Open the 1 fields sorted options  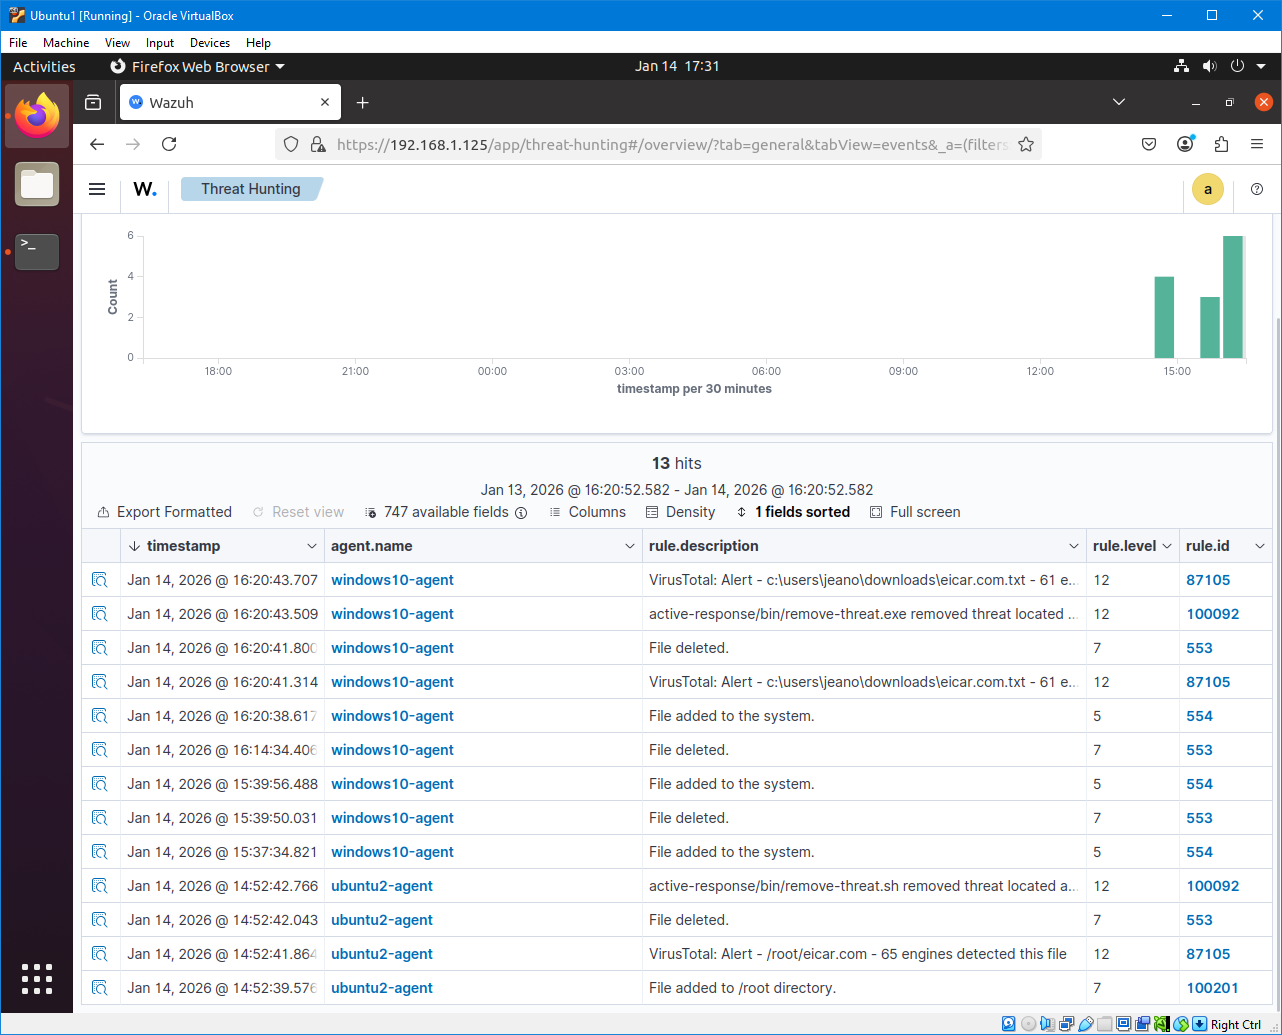[x=793, y=512]
